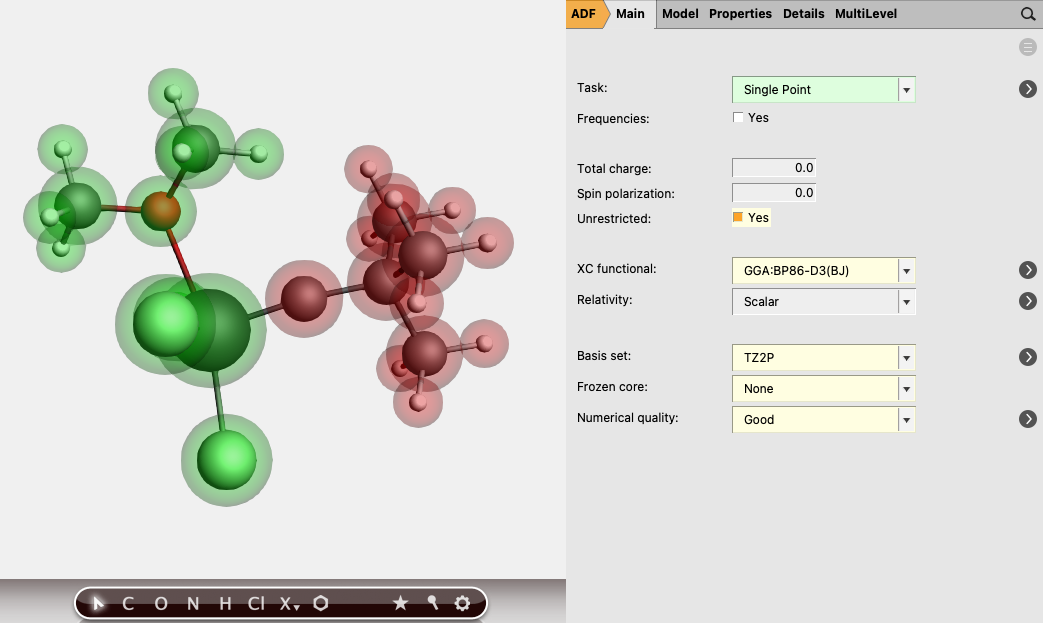1043x623 pixels.
Task: Open the gear settings in molecule toolbar
Action: pos(462,603)
